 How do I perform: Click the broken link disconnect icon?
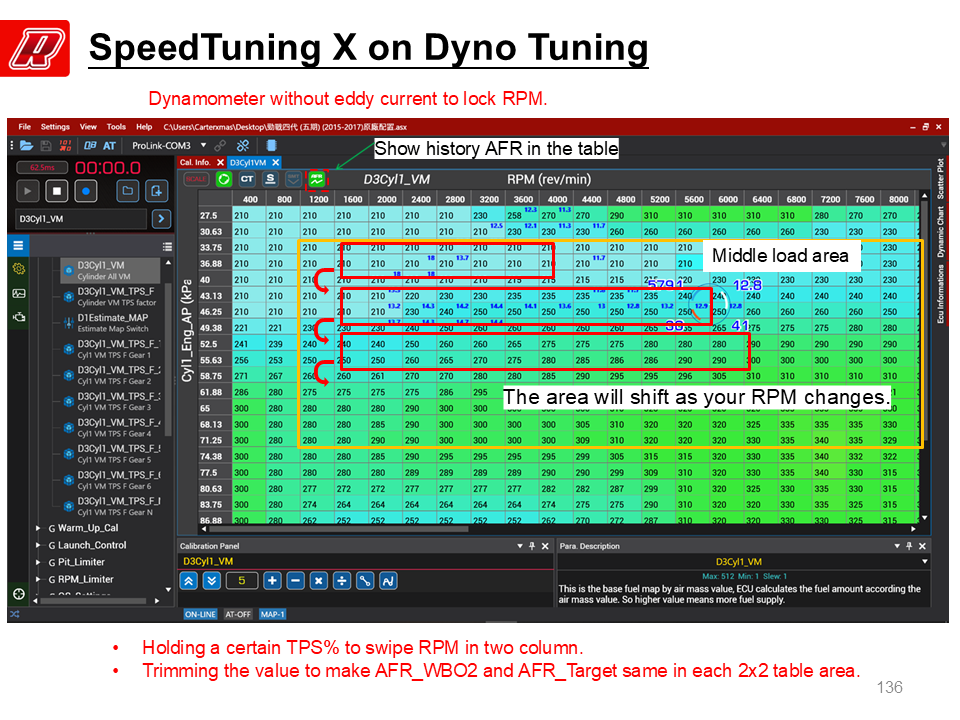pyautogui.click(x=243, y=146)
